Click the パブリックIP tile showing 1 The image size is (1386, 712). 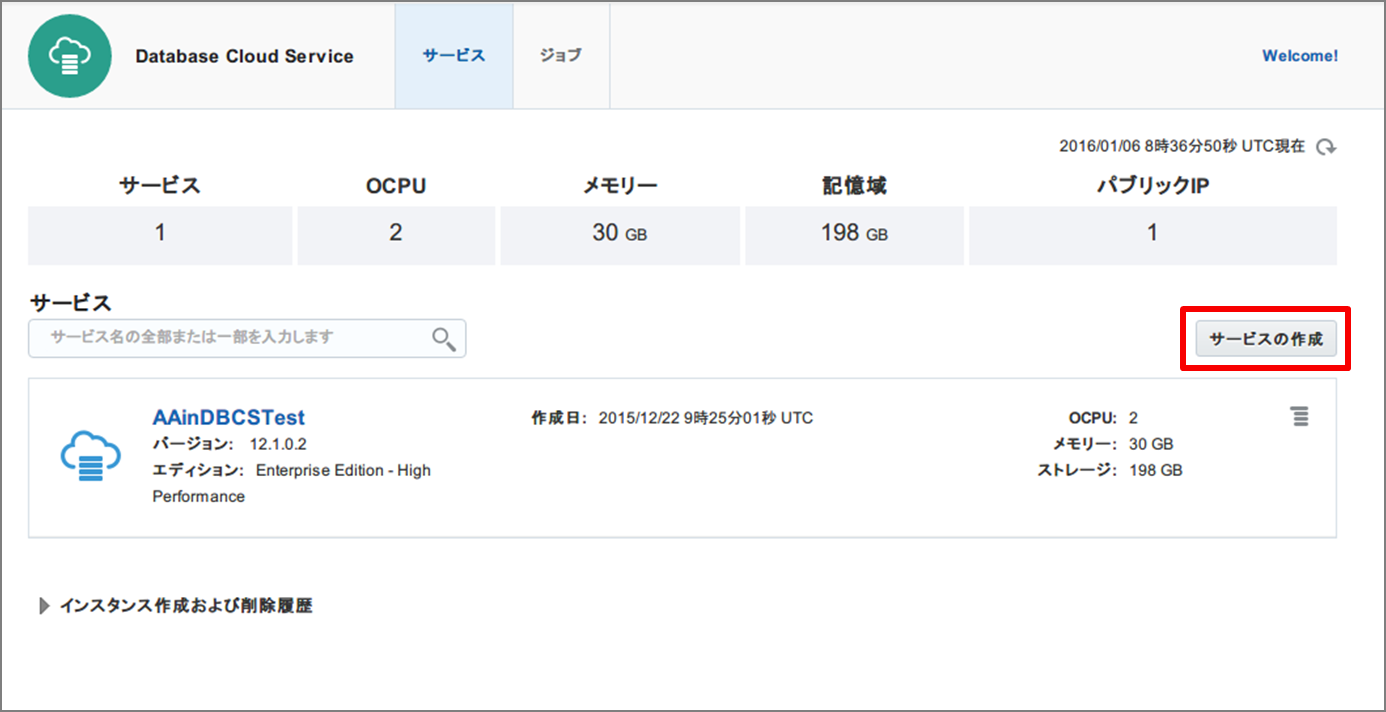[x=1153, y=235]
